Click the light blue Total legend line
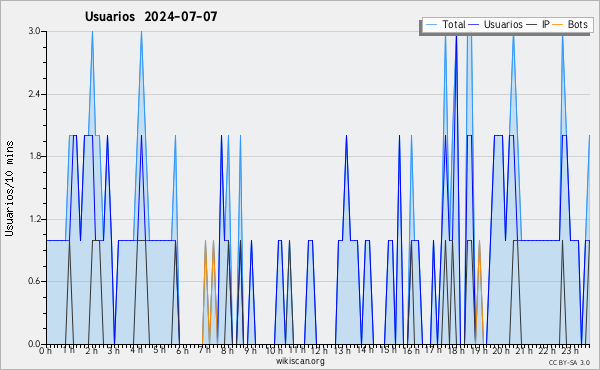This screenshot has height=370, width=600. click(x=432, y=24)
